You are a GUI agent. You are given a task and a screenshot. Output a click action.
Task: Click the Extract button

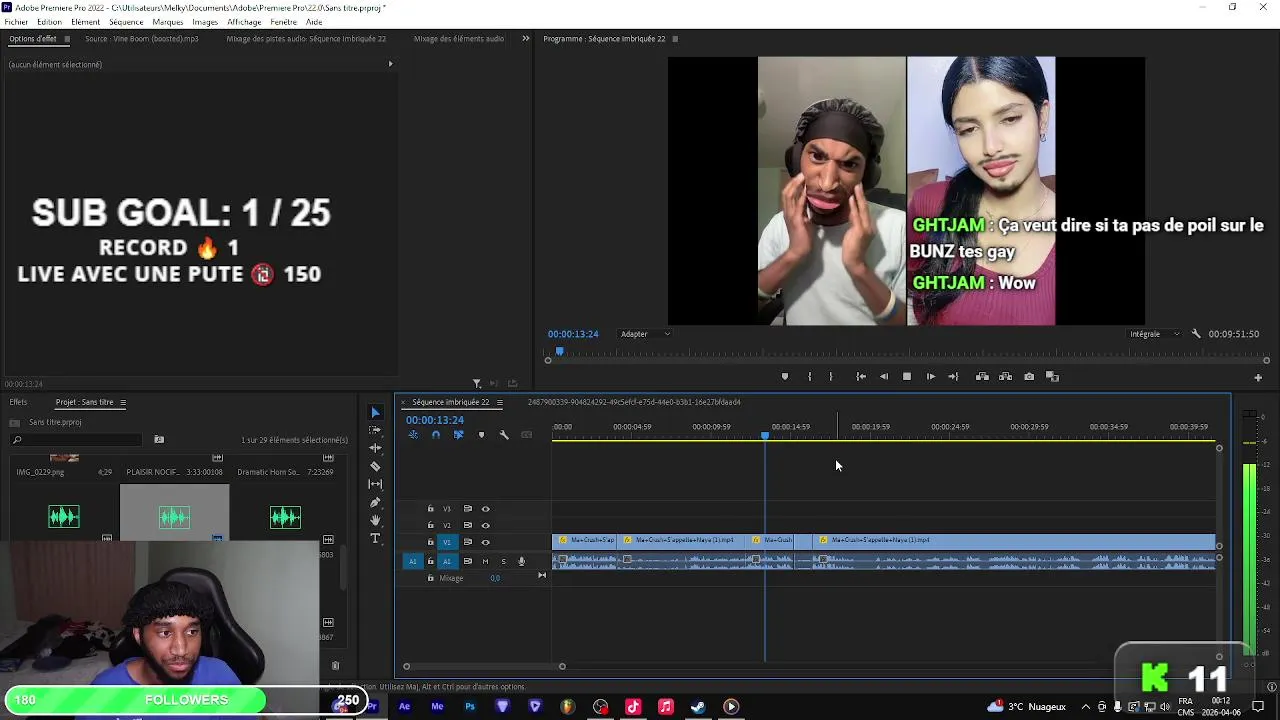pos(1005,377)
